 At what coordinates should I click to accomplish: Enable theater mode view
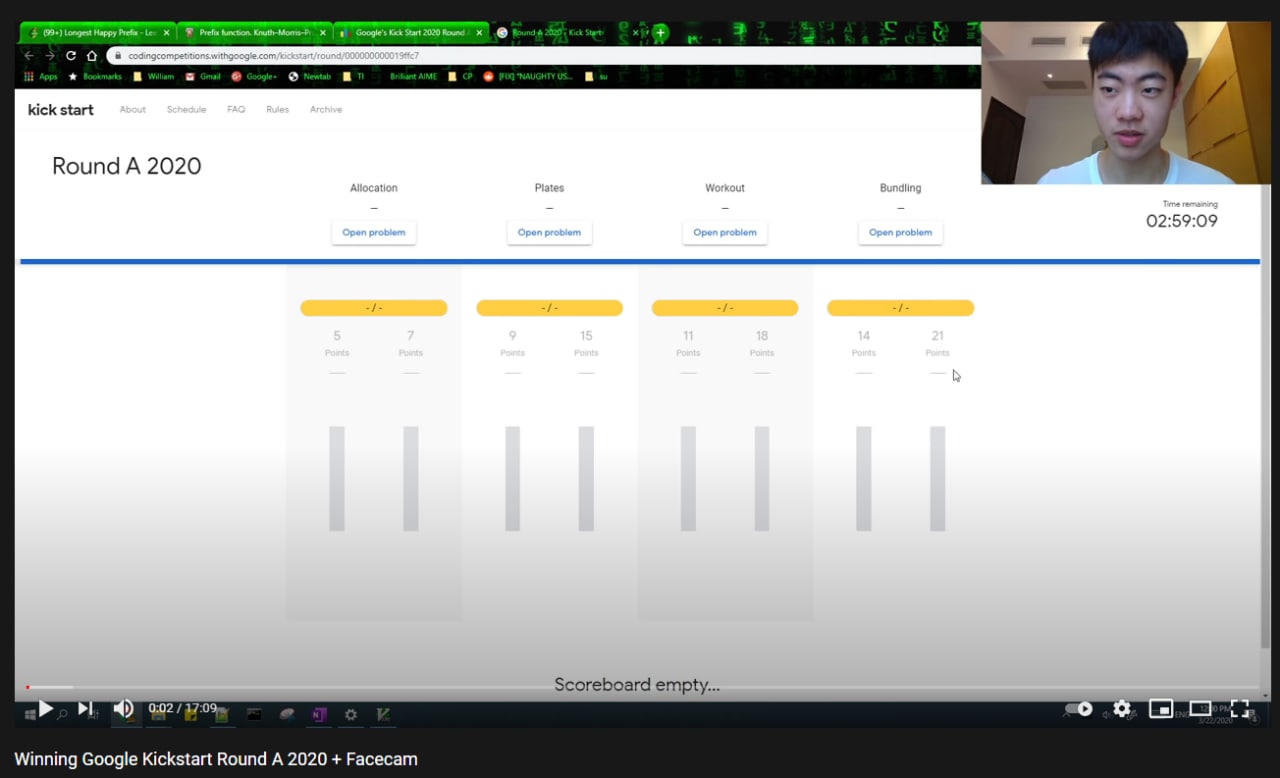[1200, 709]
